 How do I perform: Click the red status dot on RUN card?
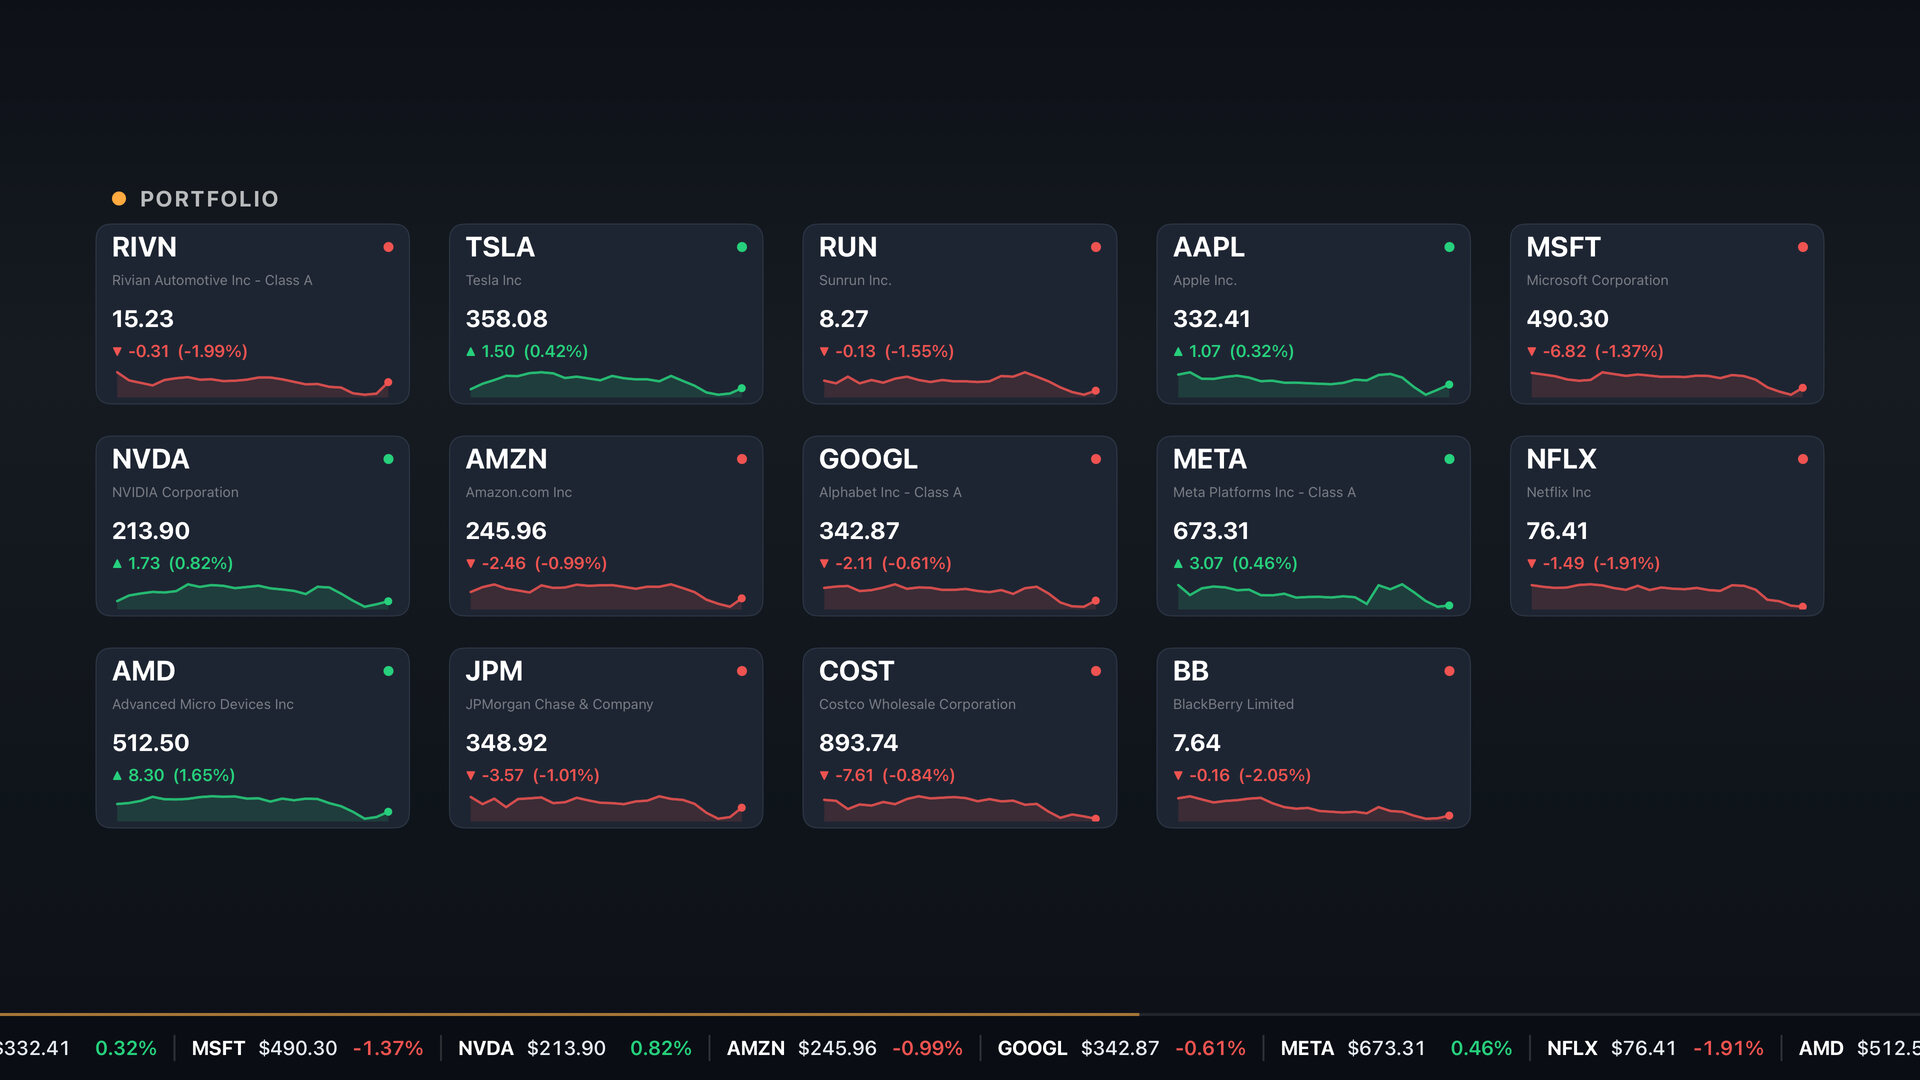pos(1096,247)
